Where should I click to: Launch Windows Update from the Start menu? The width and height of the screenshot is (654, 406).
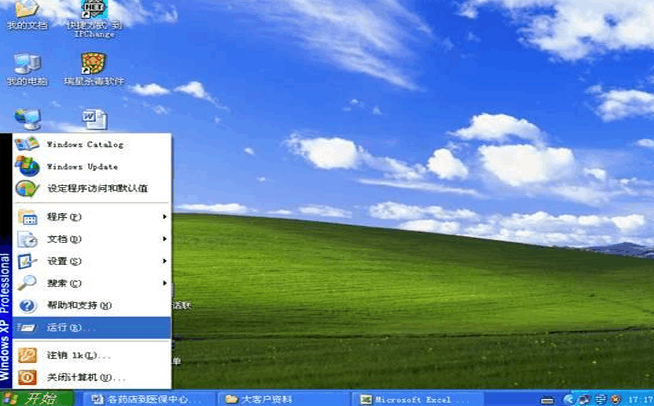[92, 166]
